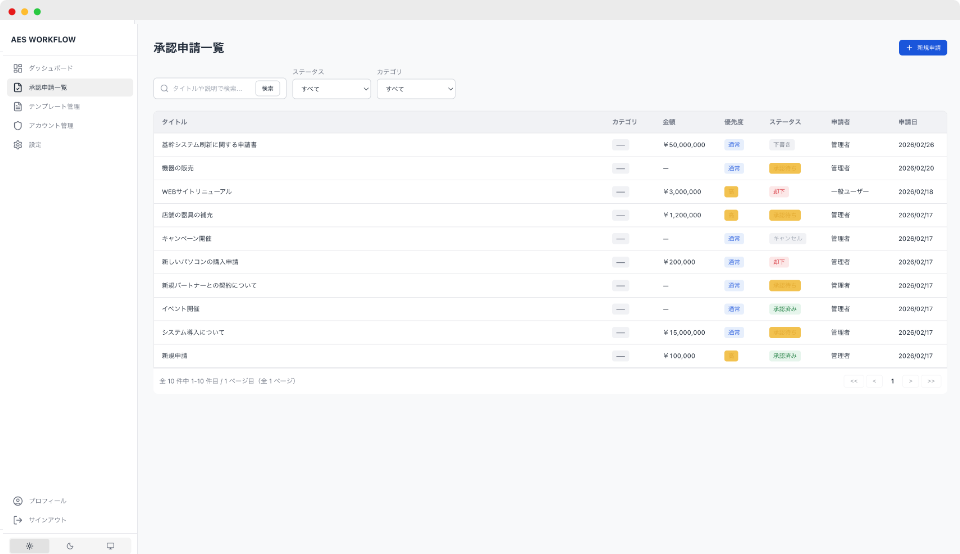Go to the テンプレート管理 menu item
Screen dimensions: 960x554
pyautogui.click(x=54, y=106)
